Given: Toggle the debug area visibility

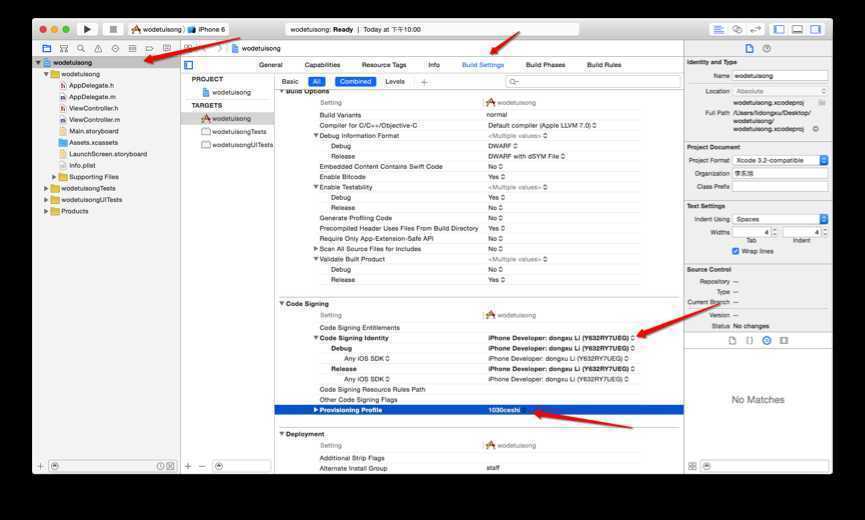Looking at the screenshot, I should coord(797,29).
